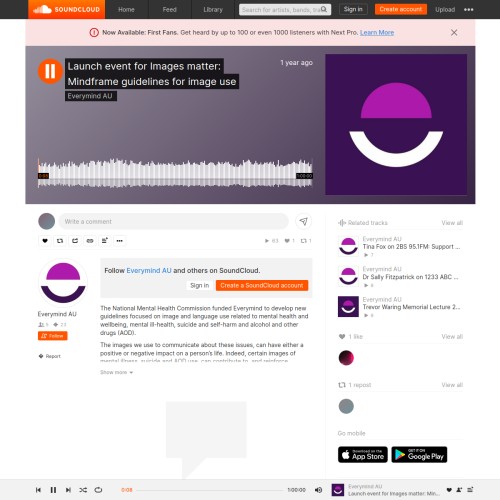
Task: Mute the volume in the bottom player
Action: (x=318, y=490)
